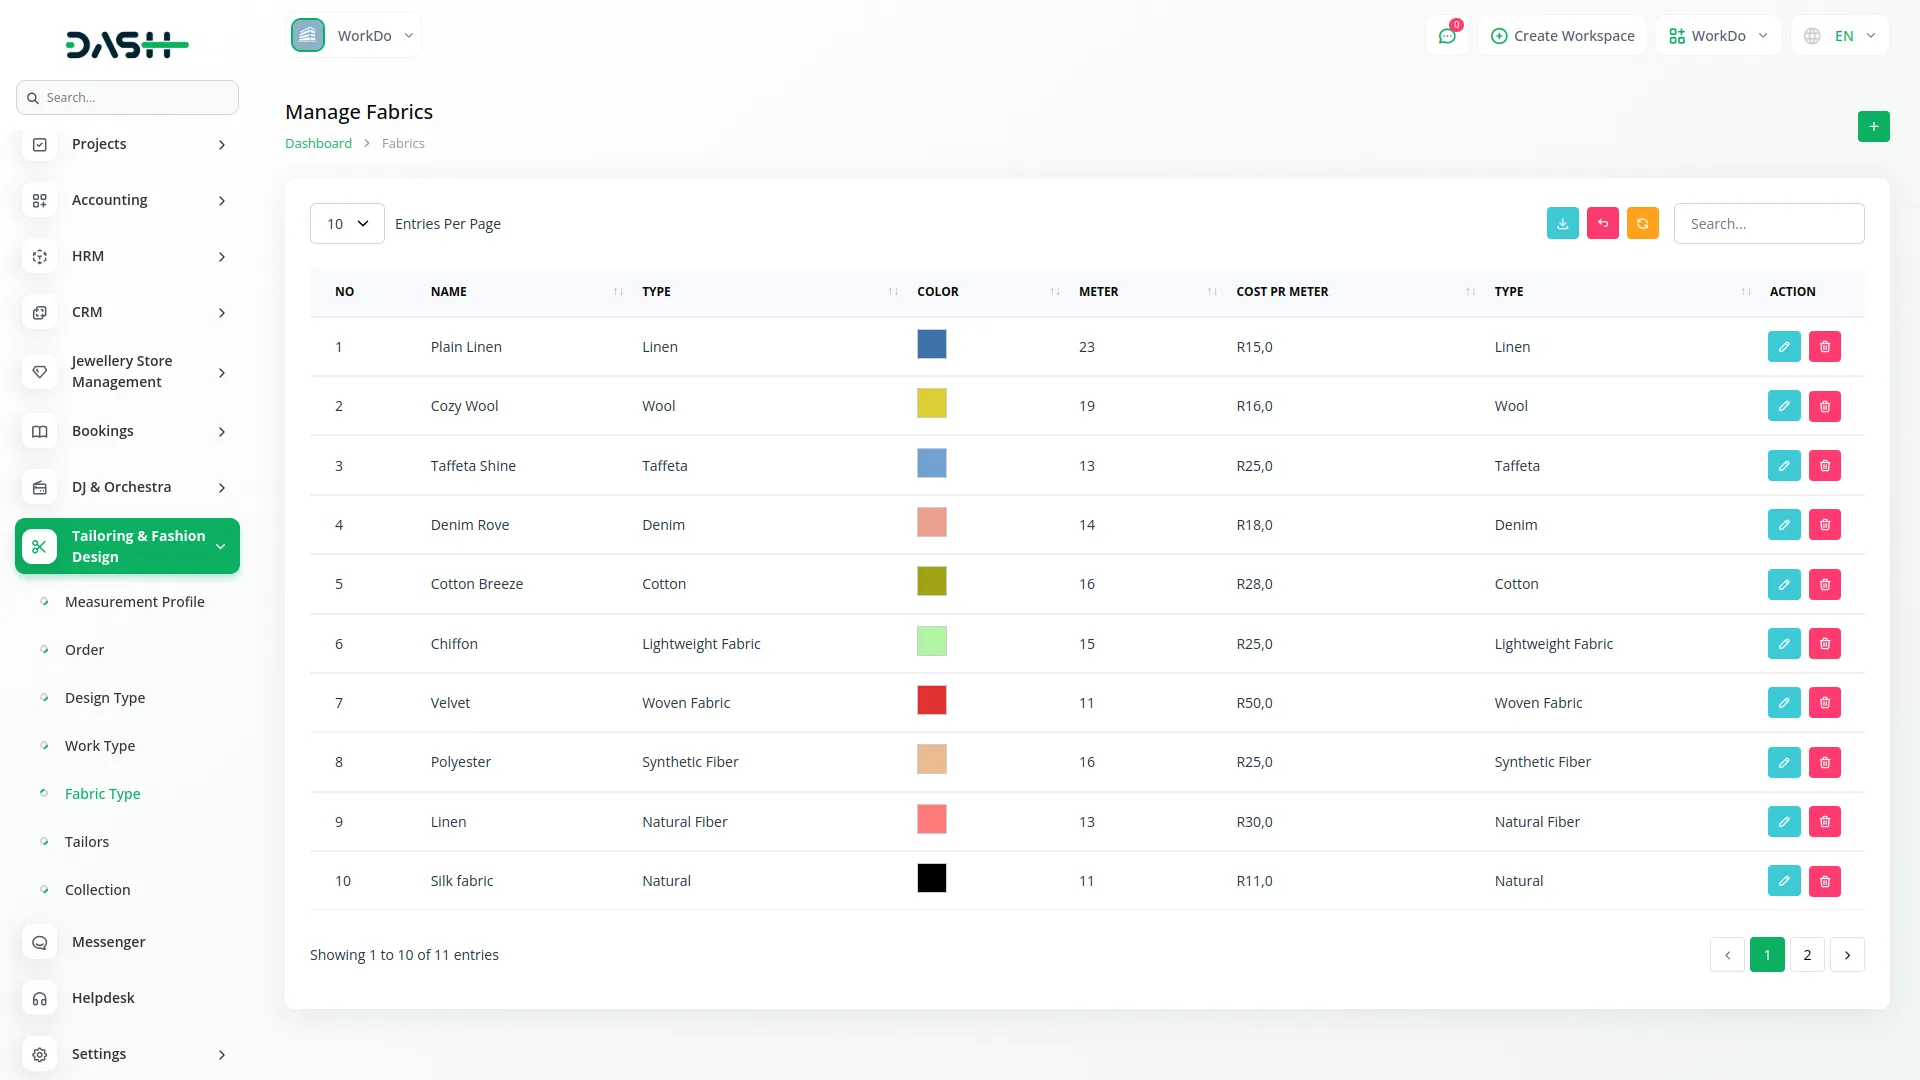This screenshot has width=1920, height=1080.
Task: Edit the Plain Linen fabric row
Action: coord(1783,347)
